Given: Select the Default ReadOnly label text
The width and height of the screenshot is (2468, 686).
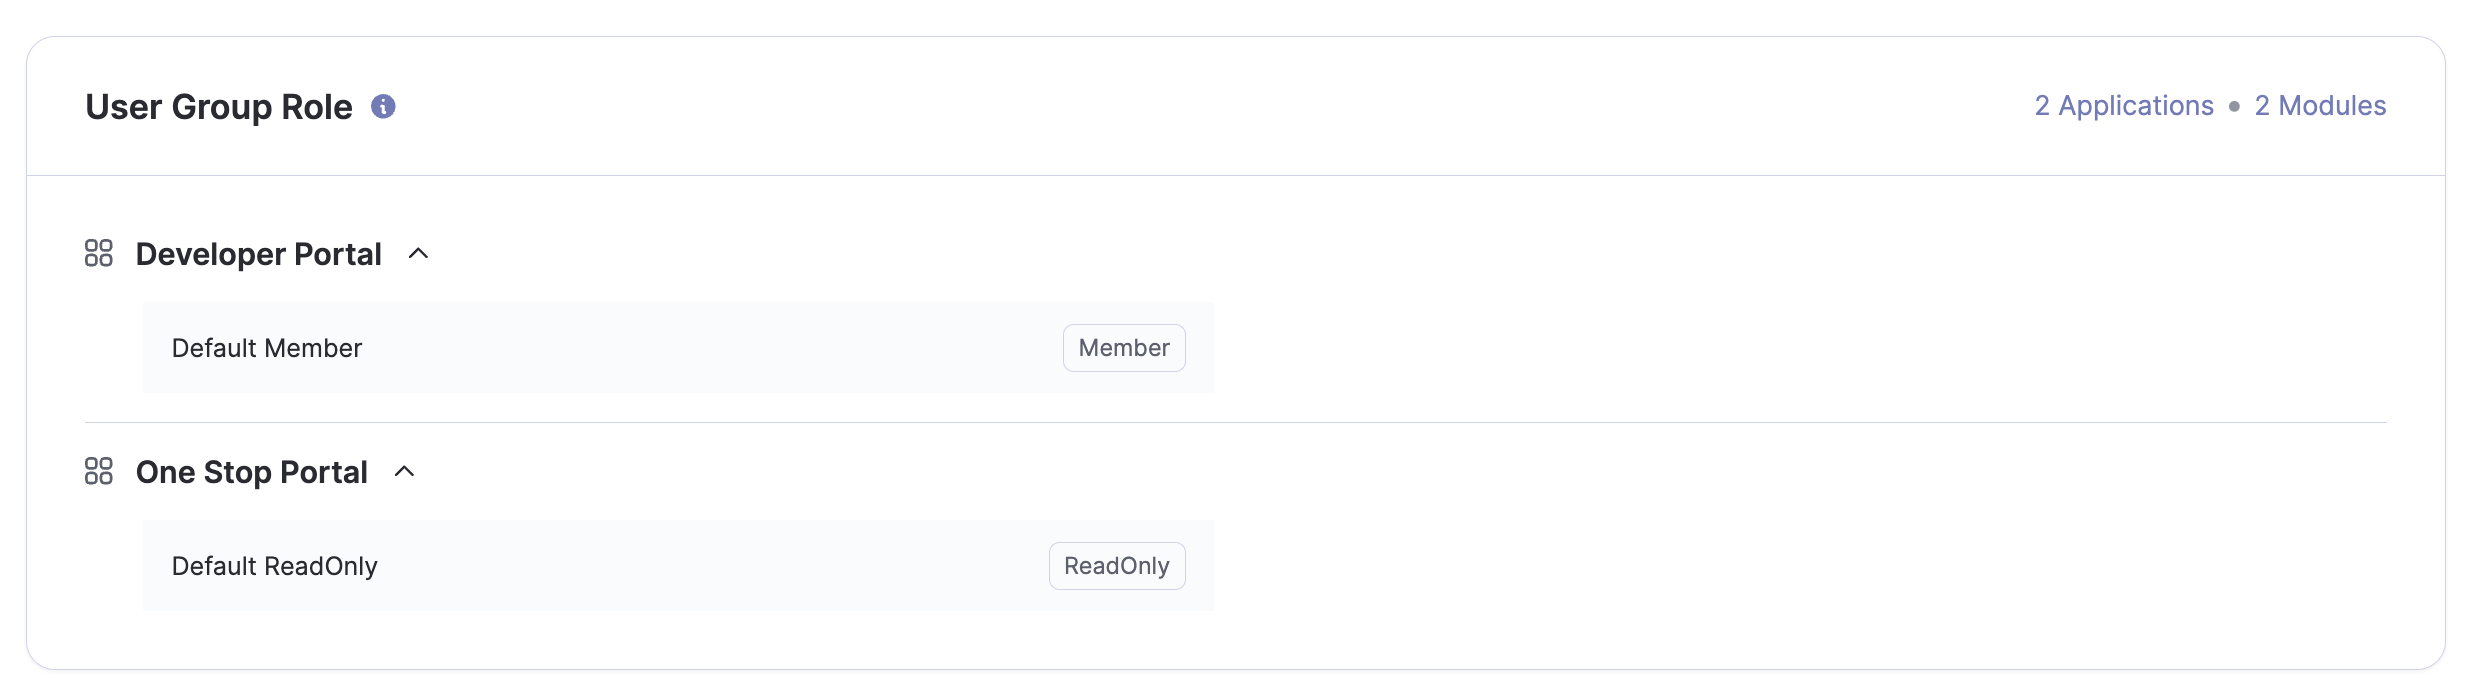Looking at the screenshot, I should point(275,566).
